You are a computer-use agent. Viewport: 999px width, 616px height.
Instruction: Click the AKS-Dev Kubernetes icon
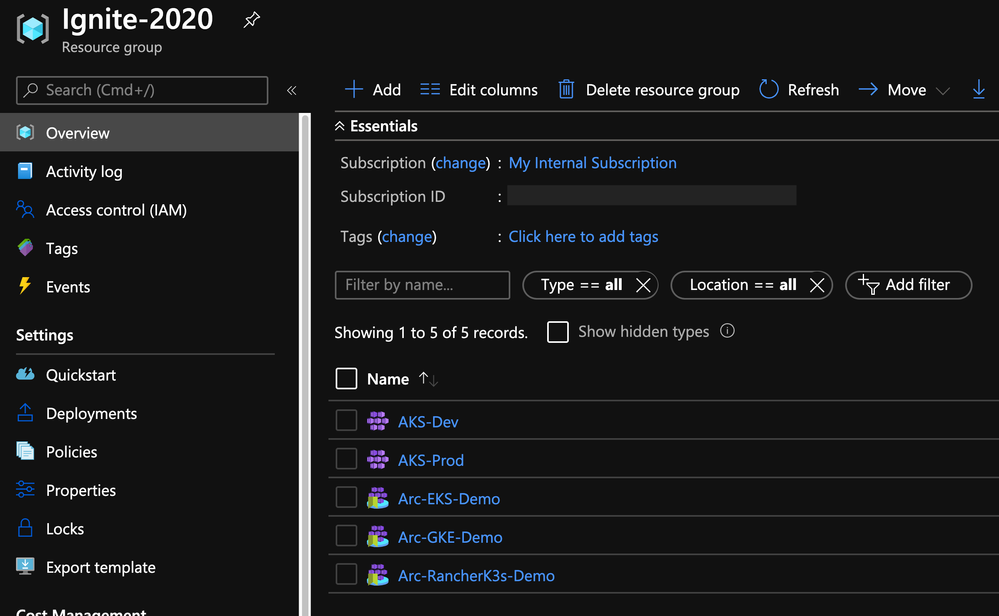[378, 421]
